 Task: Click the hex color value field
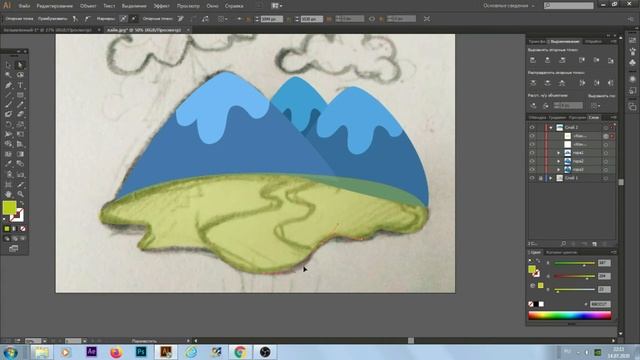coord(600,304)
